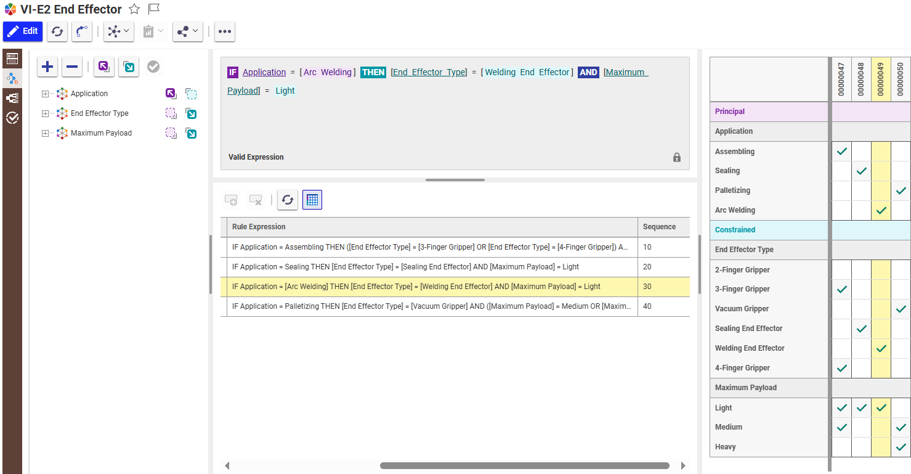Screen dimensions: 911x474
Task: Select the Arc Welding rule row
Action: [x=456, y=286]
